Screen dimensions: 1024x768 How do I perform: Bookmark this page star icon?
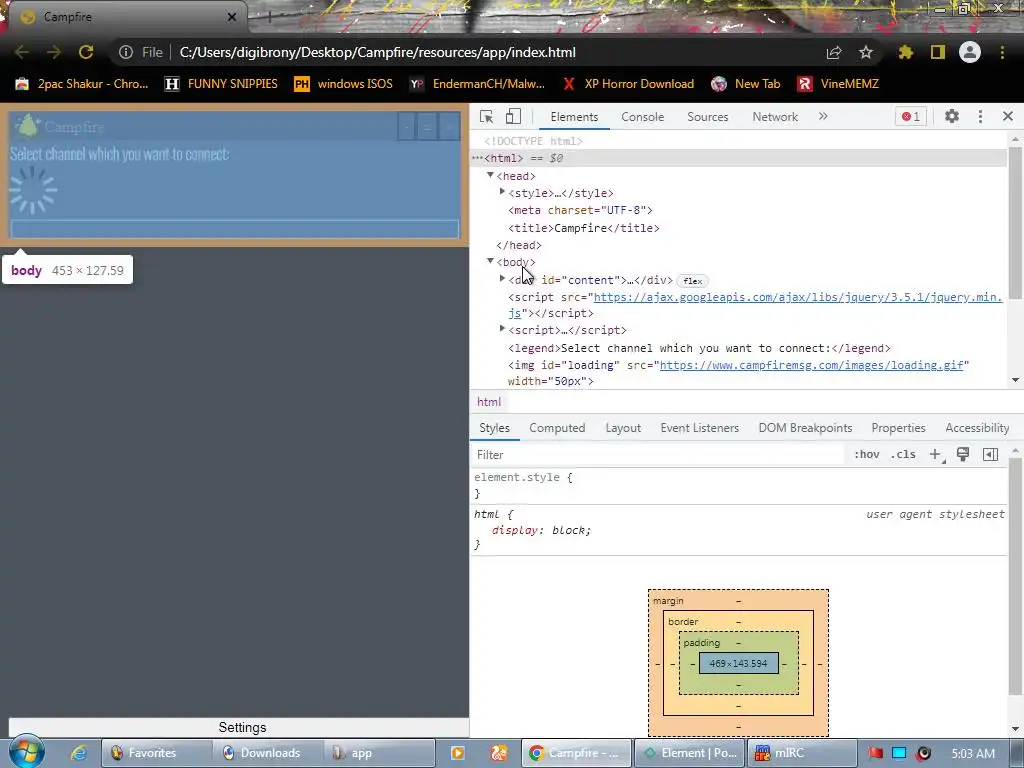point(866,52)
